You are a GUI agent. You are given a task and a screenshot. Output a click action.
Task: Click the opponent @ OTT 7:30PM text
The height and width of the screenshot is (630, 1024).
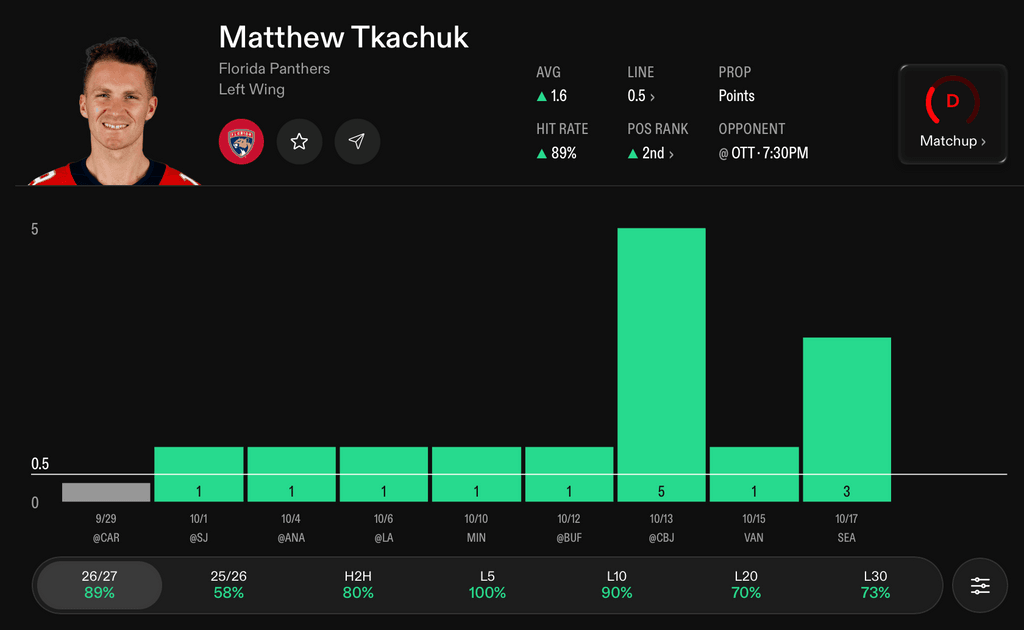tap(763, 153)
